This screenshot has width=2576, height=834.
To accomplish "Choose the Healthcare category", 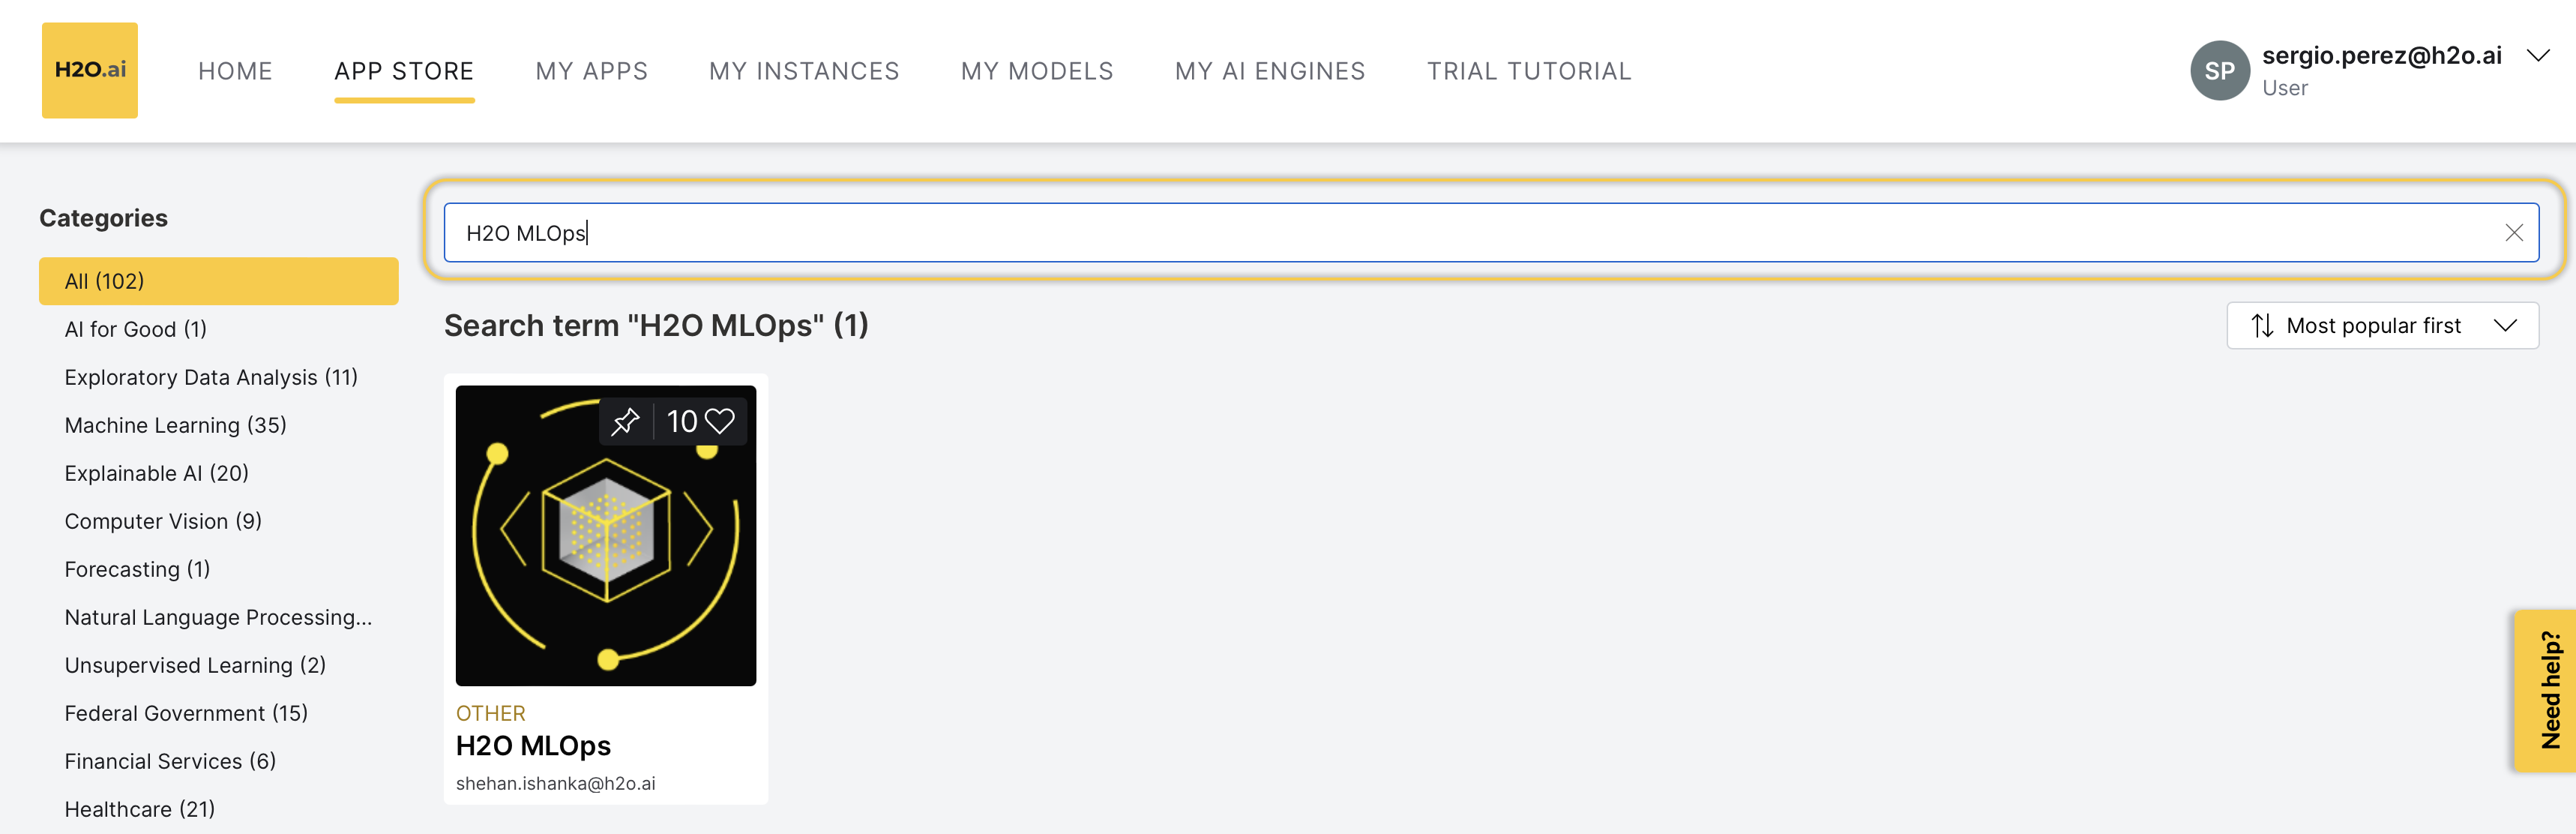I will point(140,809).
